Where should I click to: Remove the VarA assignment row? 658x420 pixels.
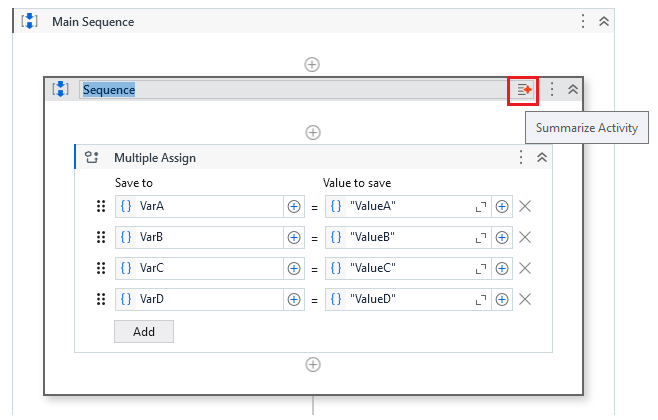pyautogui.click(x=525, y=206)
